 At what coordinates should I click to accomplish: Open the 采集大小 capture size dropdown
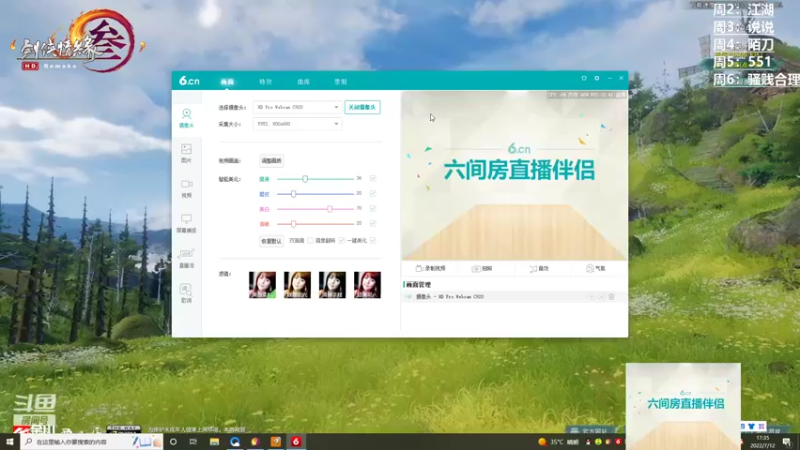297,124
